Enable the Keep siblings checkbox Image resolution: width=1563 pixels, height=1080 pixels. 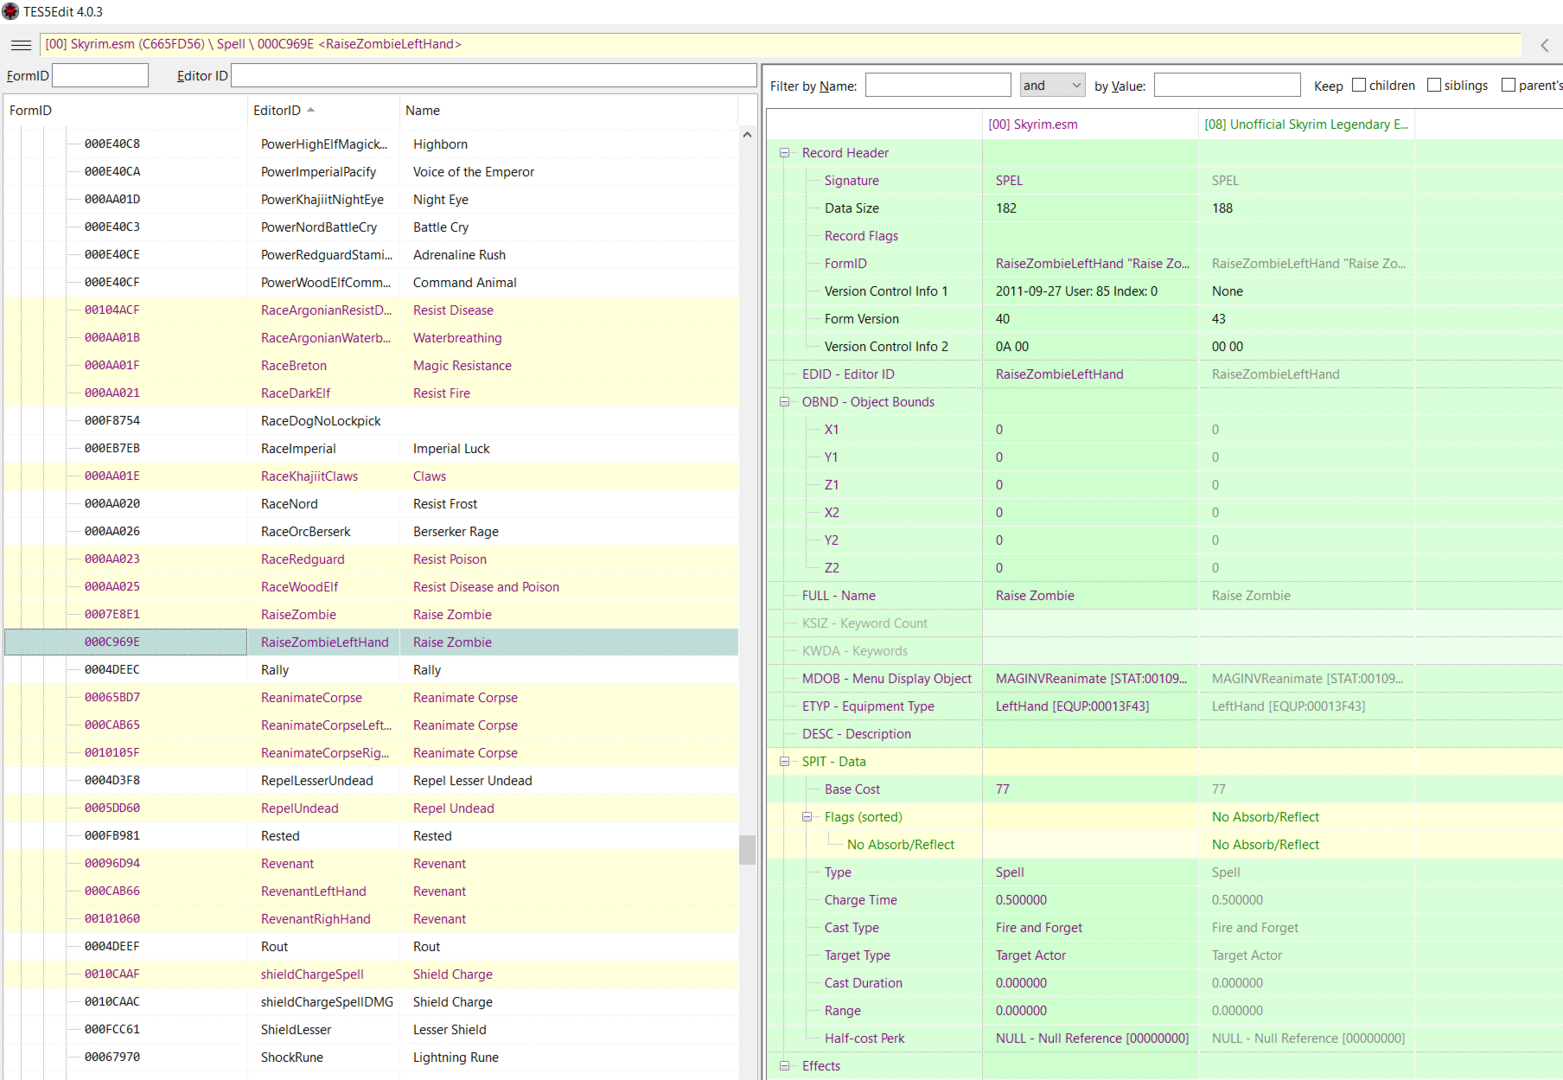(1434, 85)
